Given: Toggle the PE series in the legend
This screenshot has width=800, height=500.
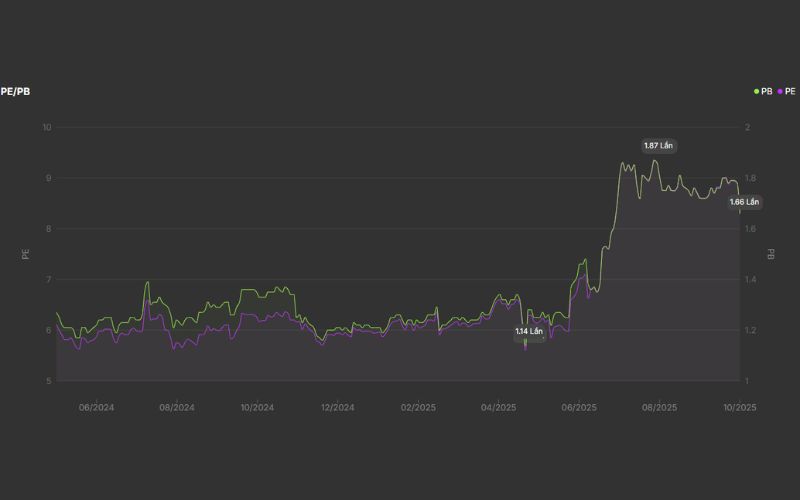Looking at the screenshot, I should [x=790, y=91].
